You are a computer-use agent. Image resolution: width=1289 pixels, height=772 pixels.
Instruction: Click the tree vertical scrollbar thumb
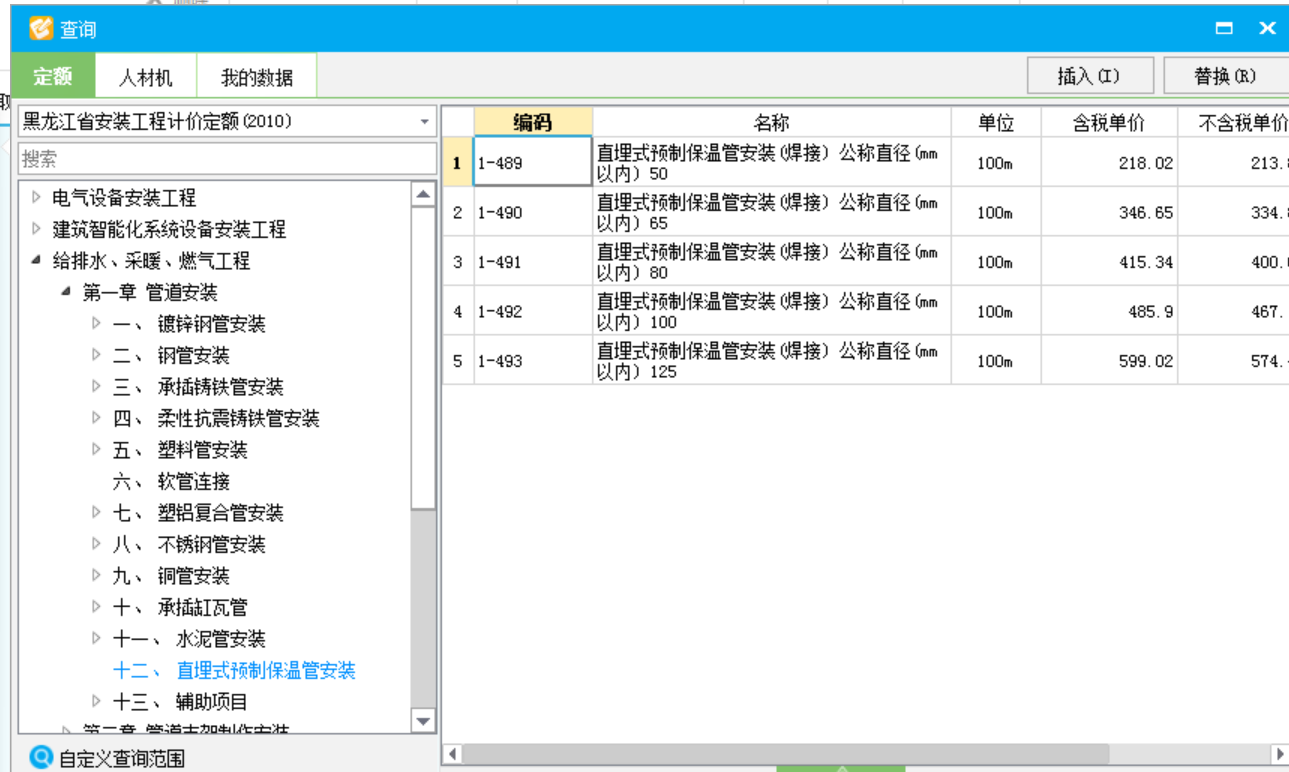click(423, 358)
